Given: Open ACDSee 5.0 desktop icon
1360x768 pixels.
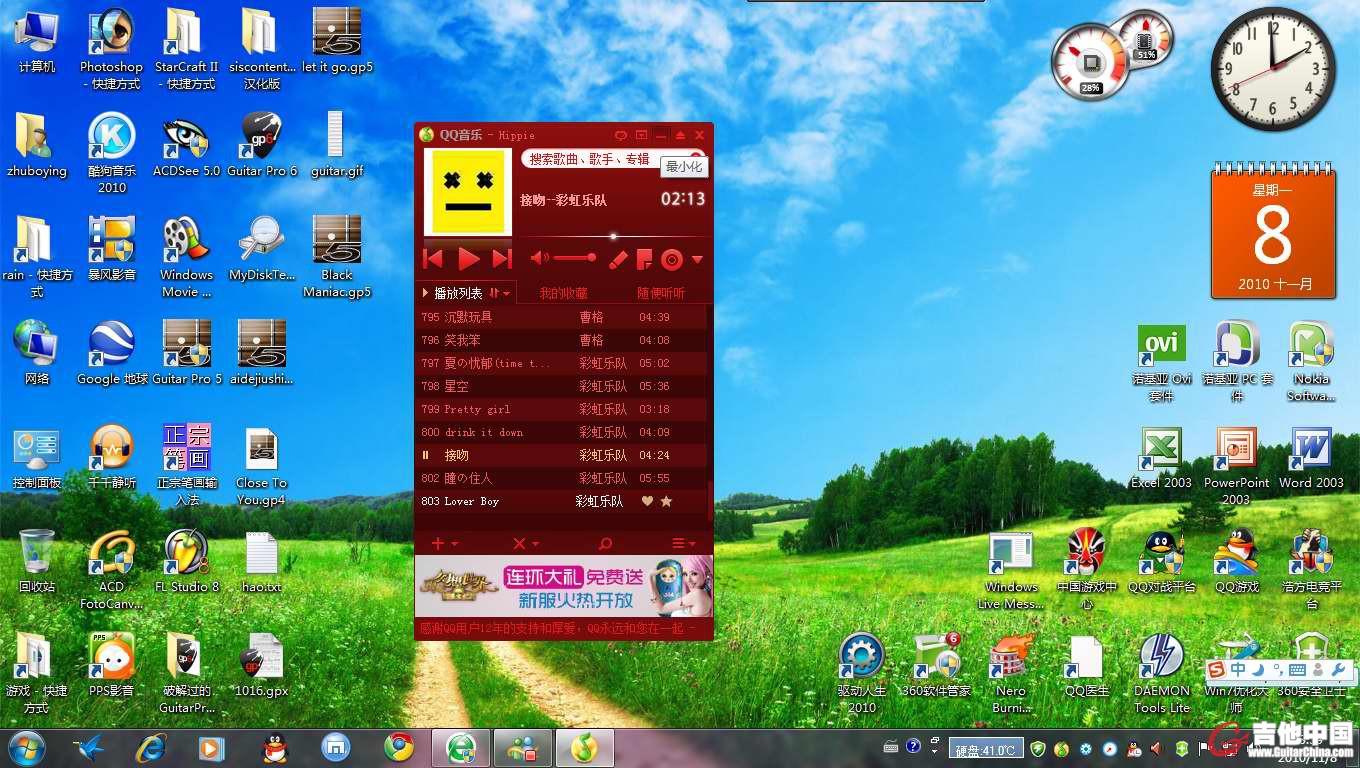Looking at the screenshot, I should [x=186, y=146].
